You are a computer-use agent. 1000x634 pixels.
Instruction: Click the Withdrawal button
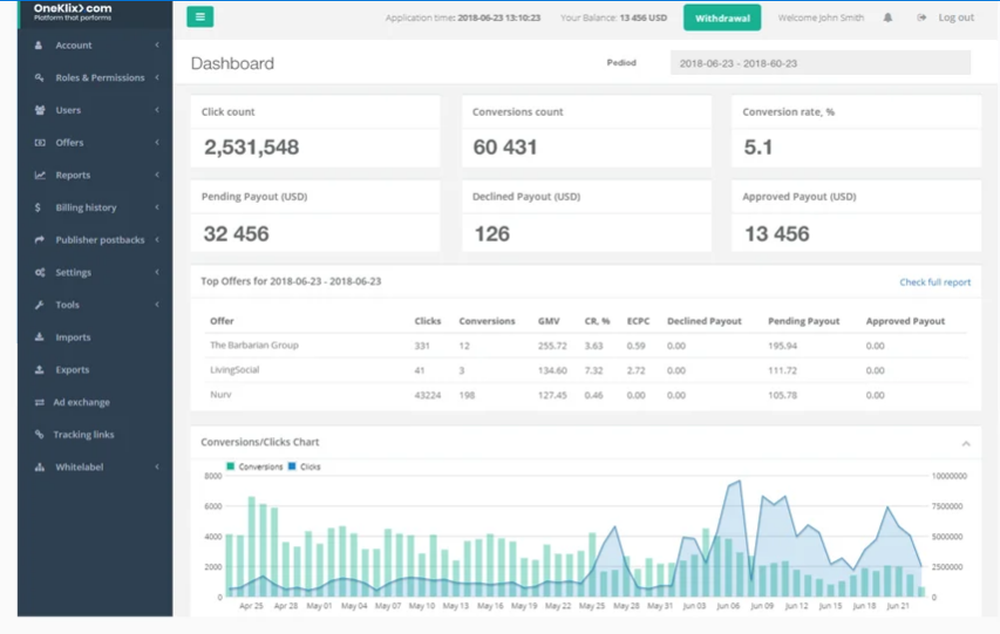[722, 18]
